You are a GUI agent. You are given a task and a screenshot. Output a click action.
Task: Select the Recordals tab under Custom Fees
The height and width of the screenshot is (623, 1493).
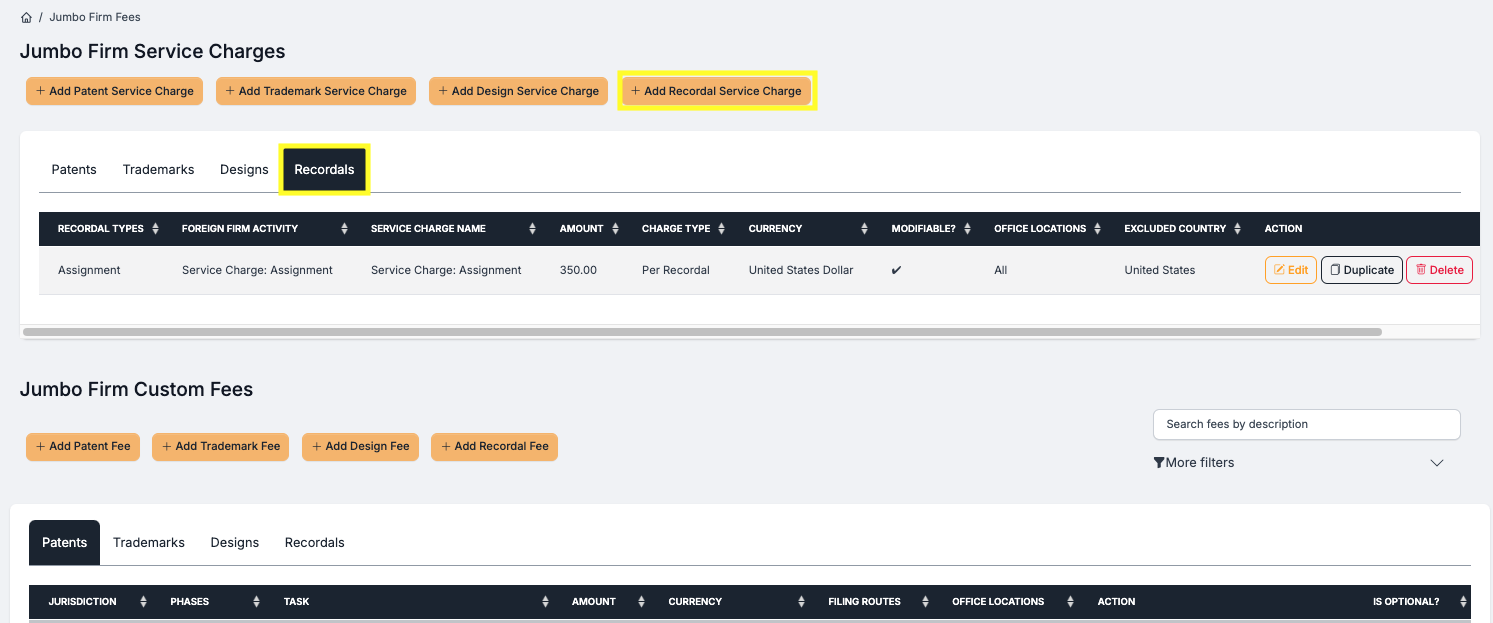(x=314, y=542)
